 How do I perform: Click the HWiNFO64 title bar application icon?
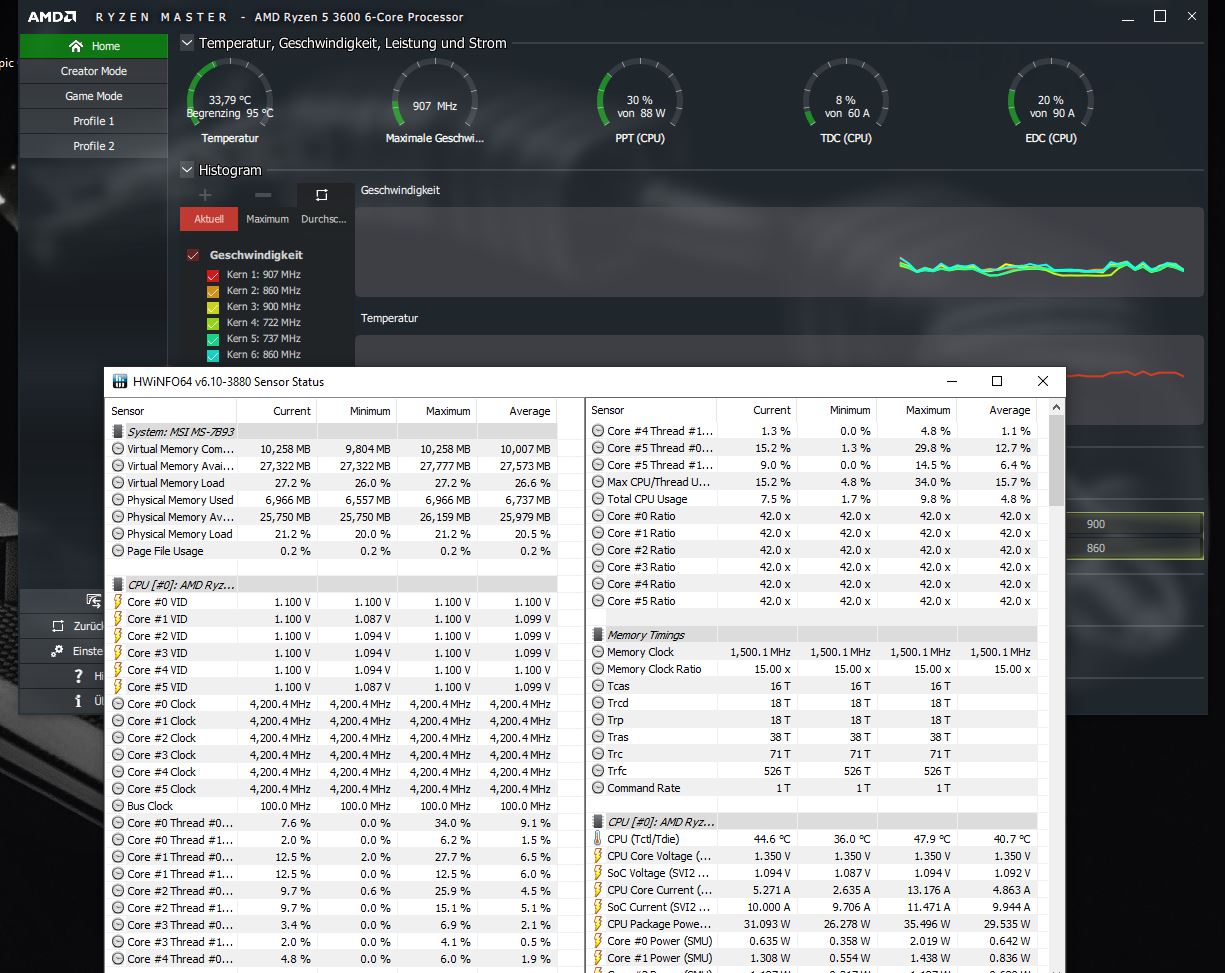pyautogui.click(x=120, y=381)
